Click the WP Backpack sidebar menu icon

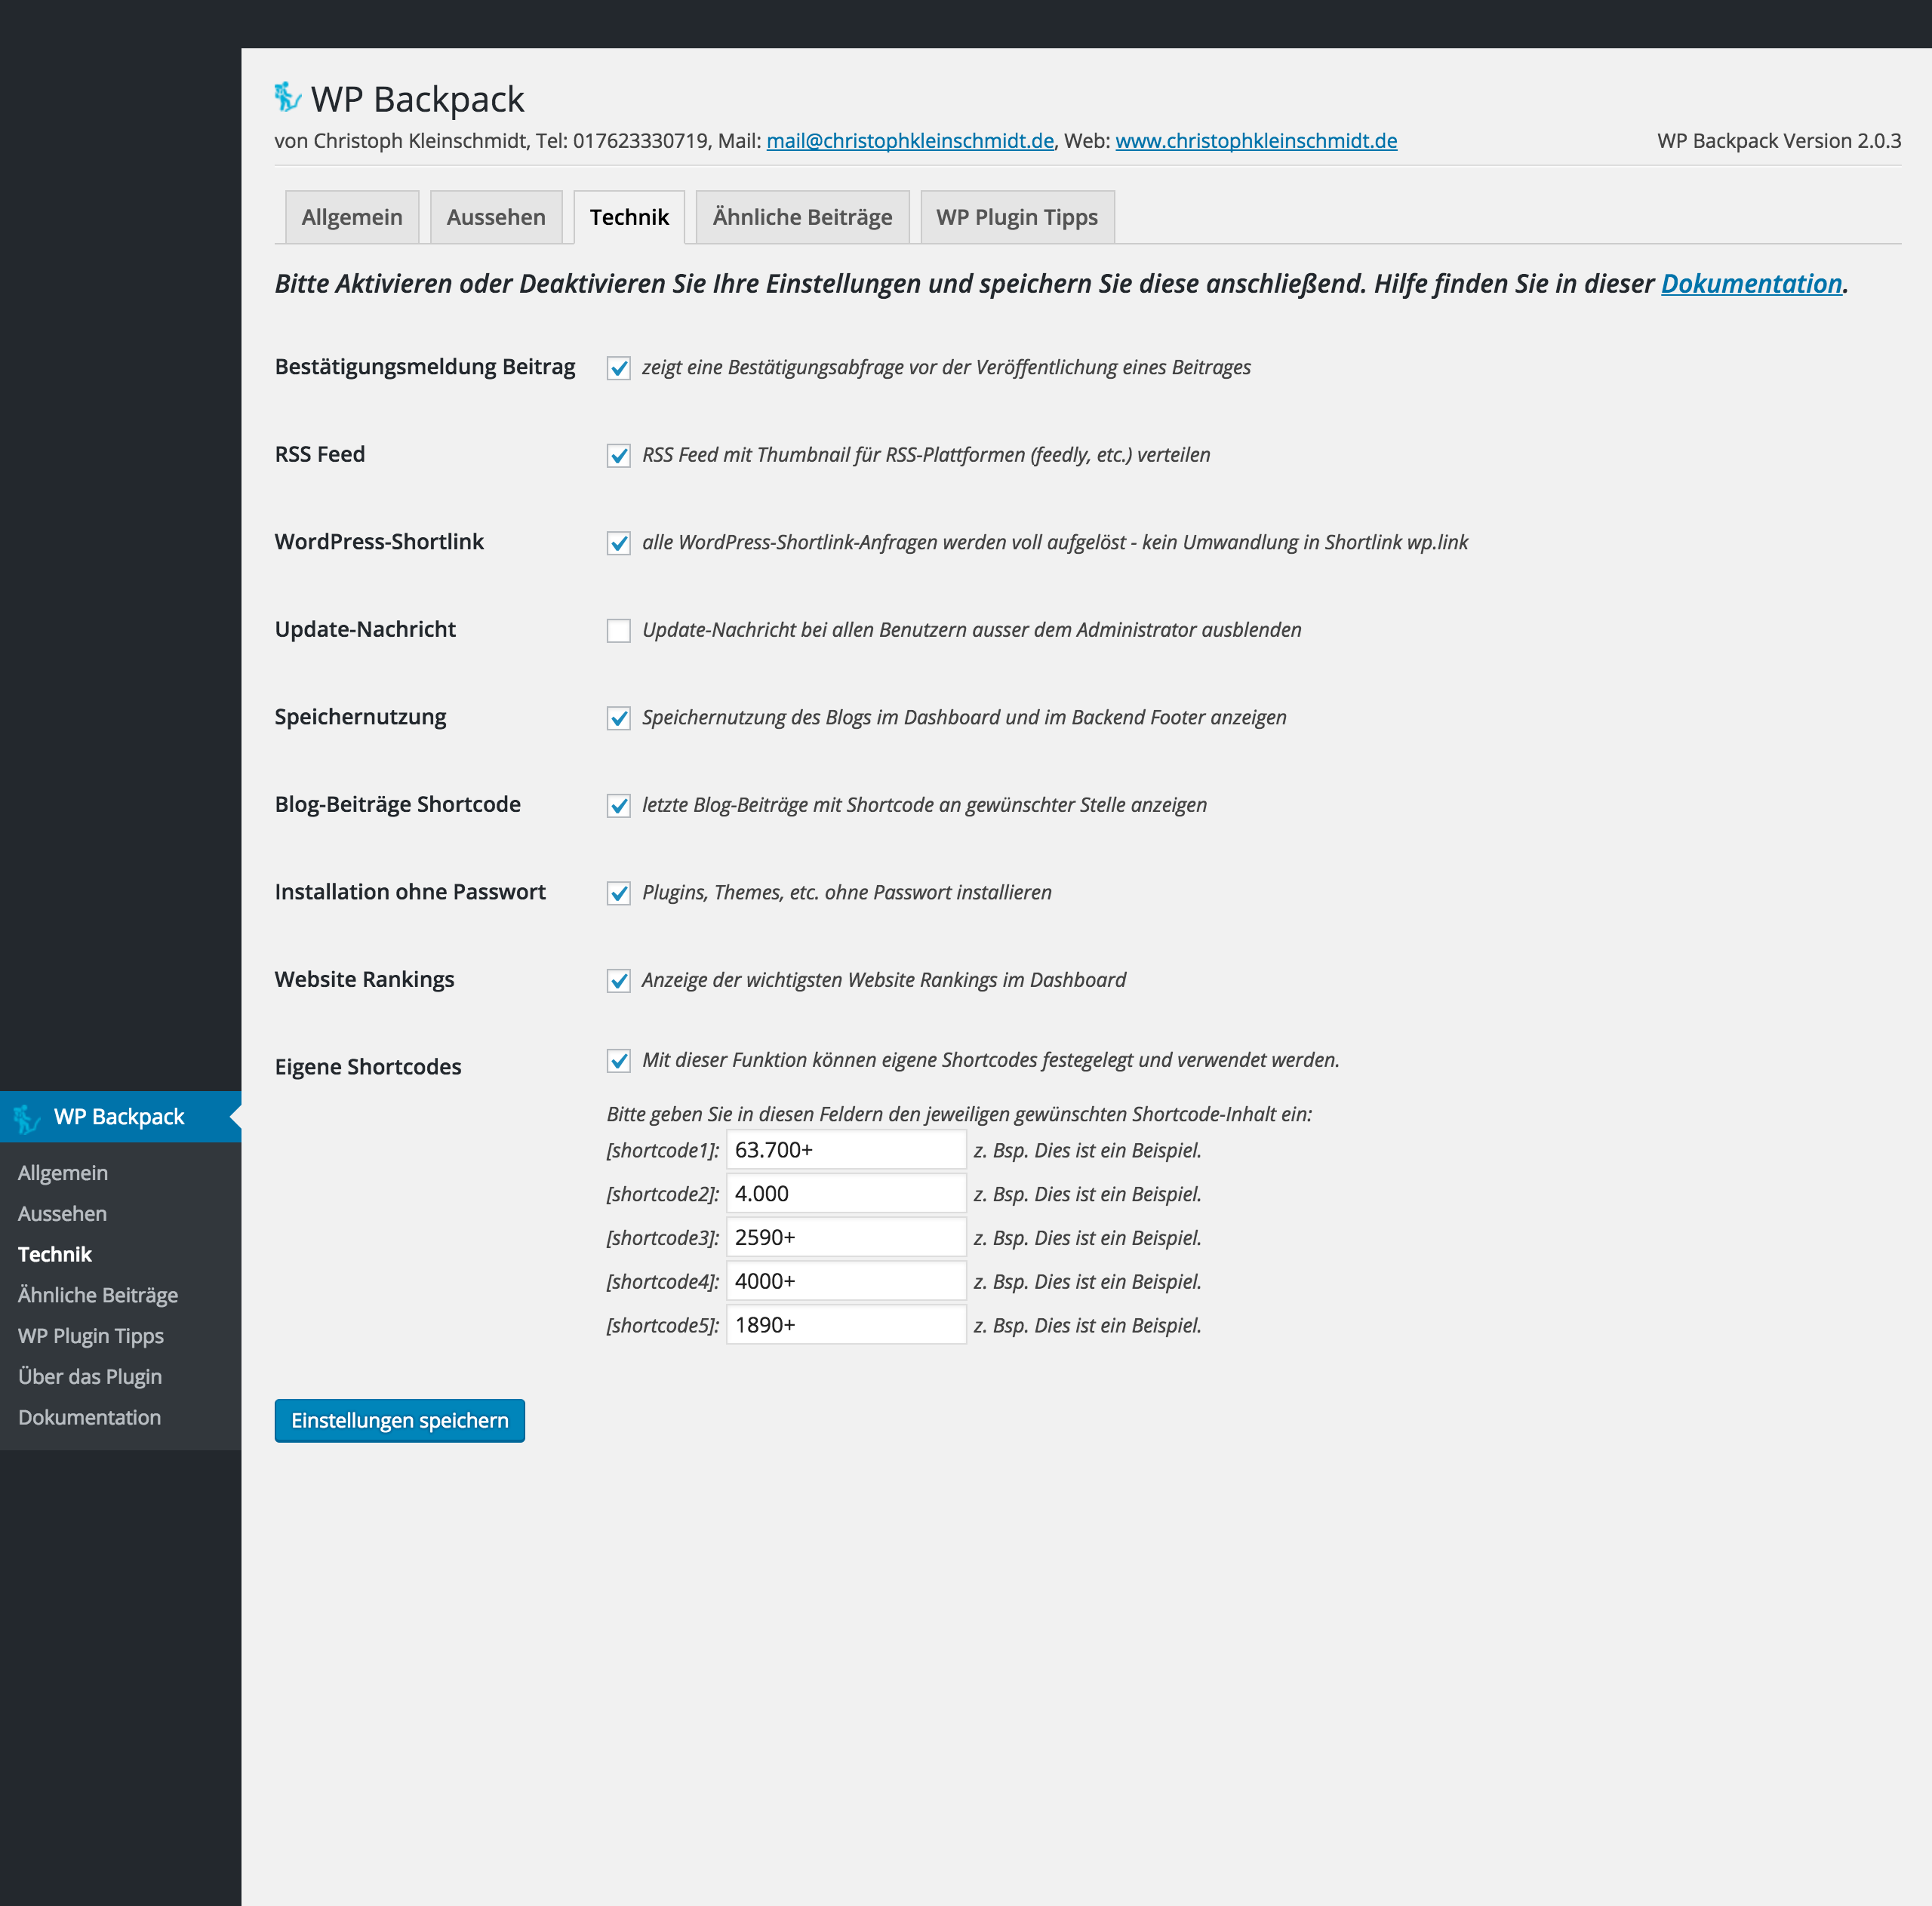coord(27,1118)
